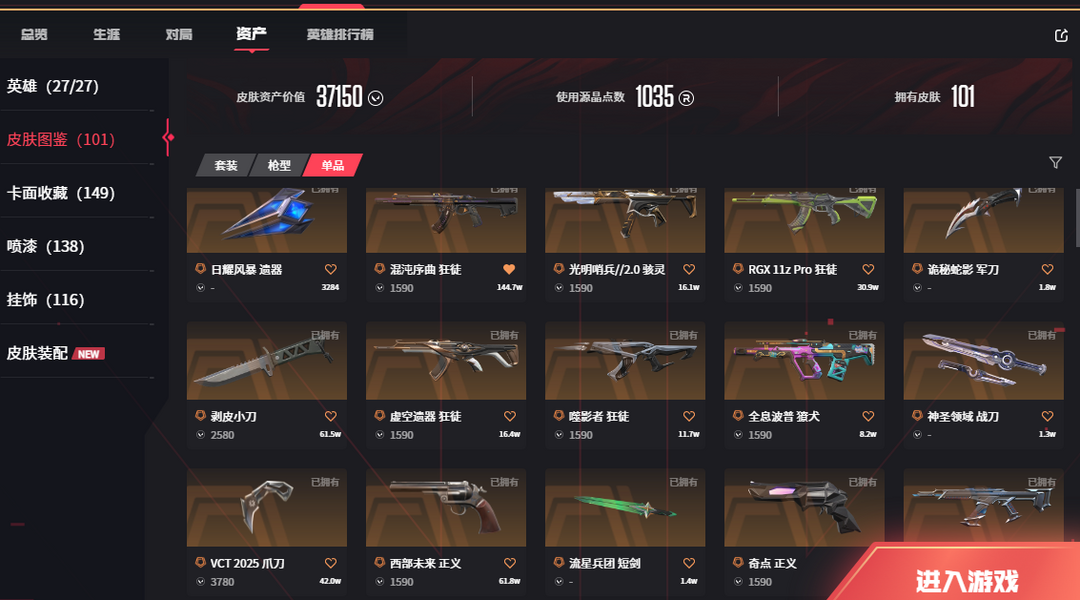Click heart icon for 西部未来 正义

(510, 563)
